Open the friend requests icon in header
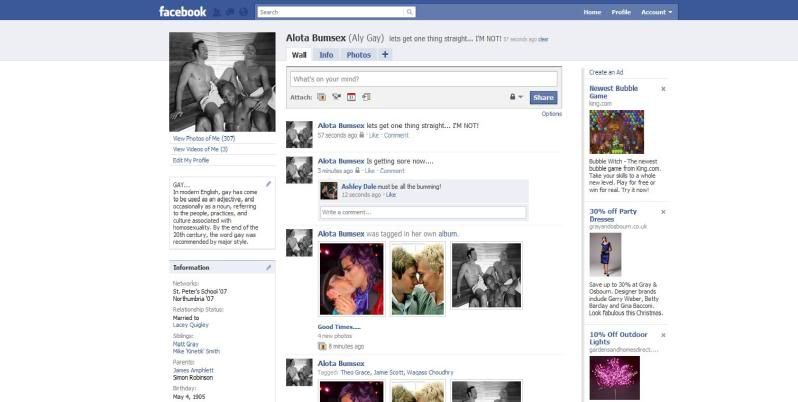Viewport: 798px width, 402px height. click(x=217, y=12)
